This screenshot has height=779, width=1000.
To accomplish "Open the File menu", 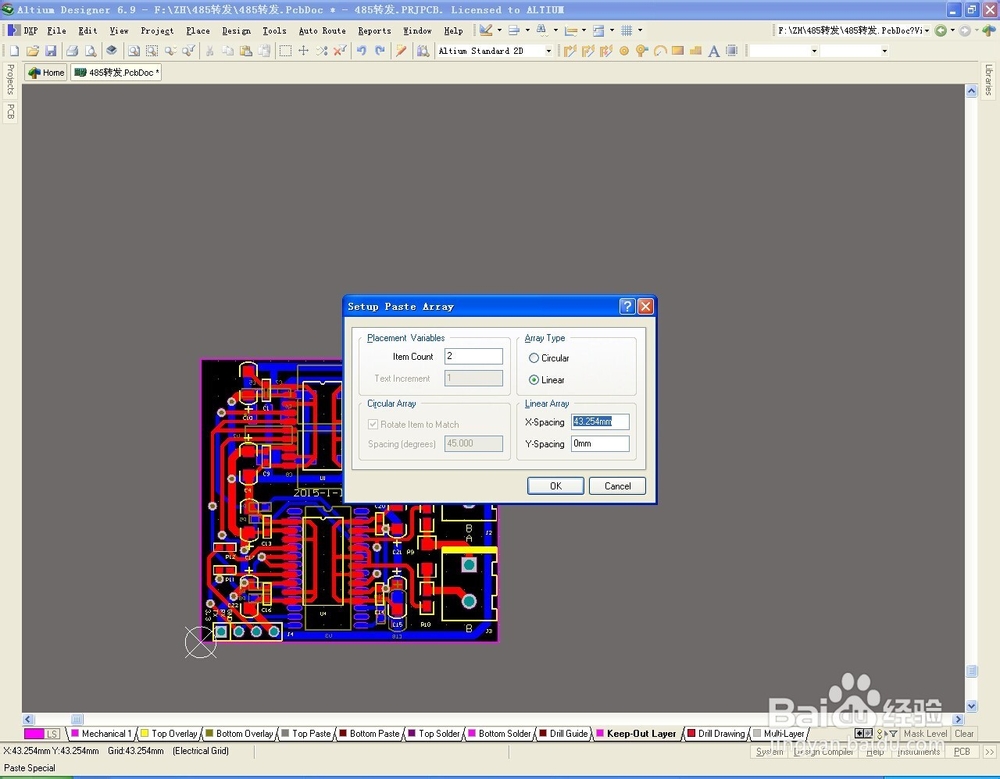I will [x=57, y=30].
